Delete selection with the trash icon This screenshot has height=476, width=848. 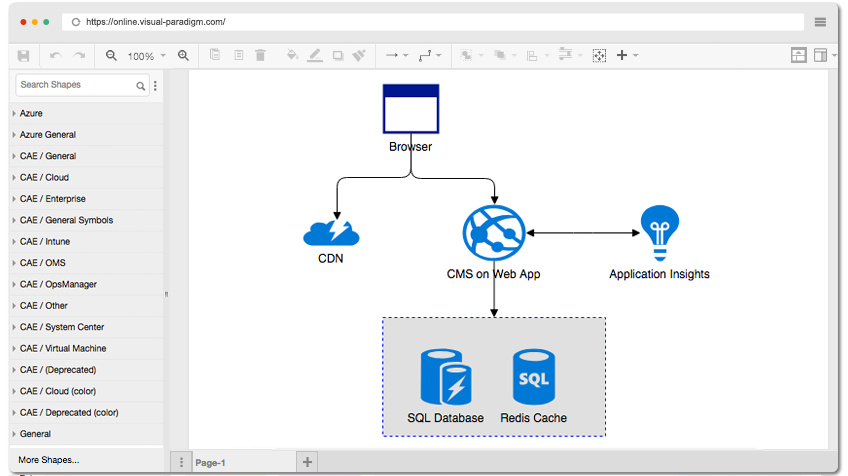point(260,55)
